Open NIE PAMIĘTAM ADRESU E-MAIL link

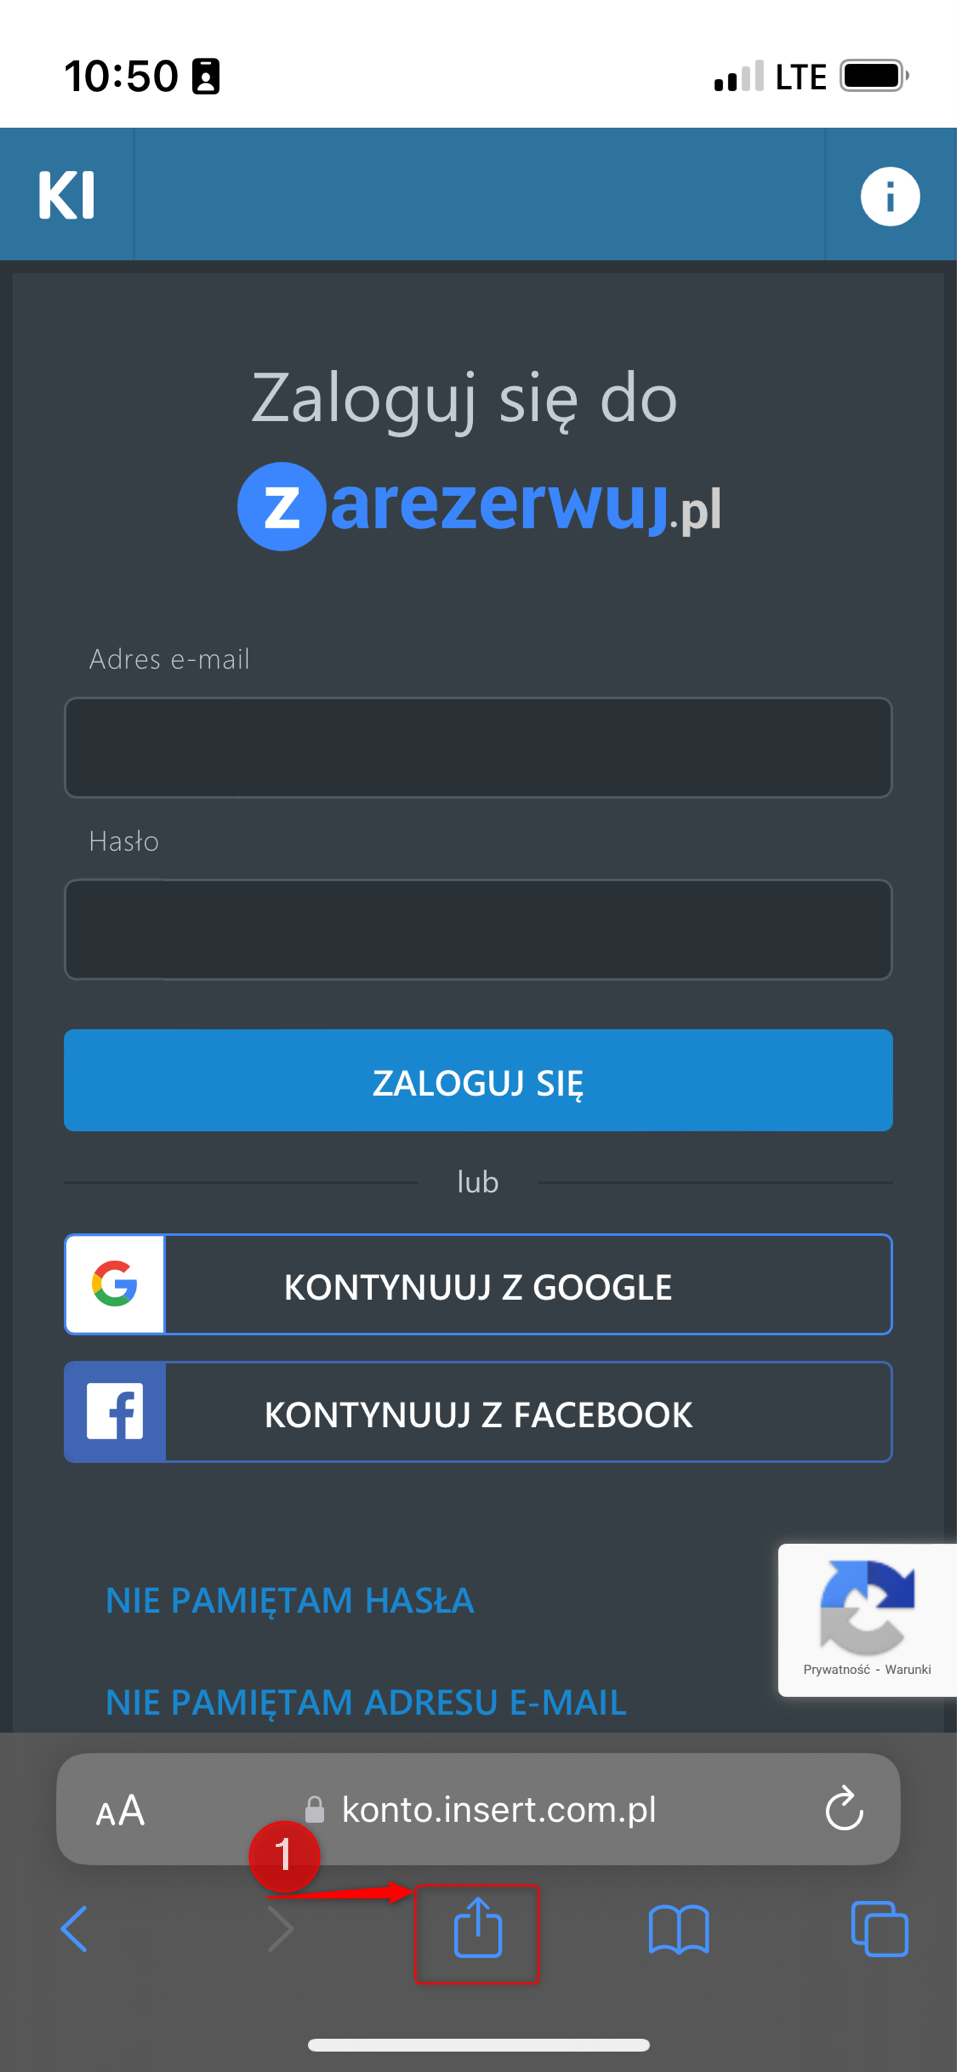(366, 1702)
